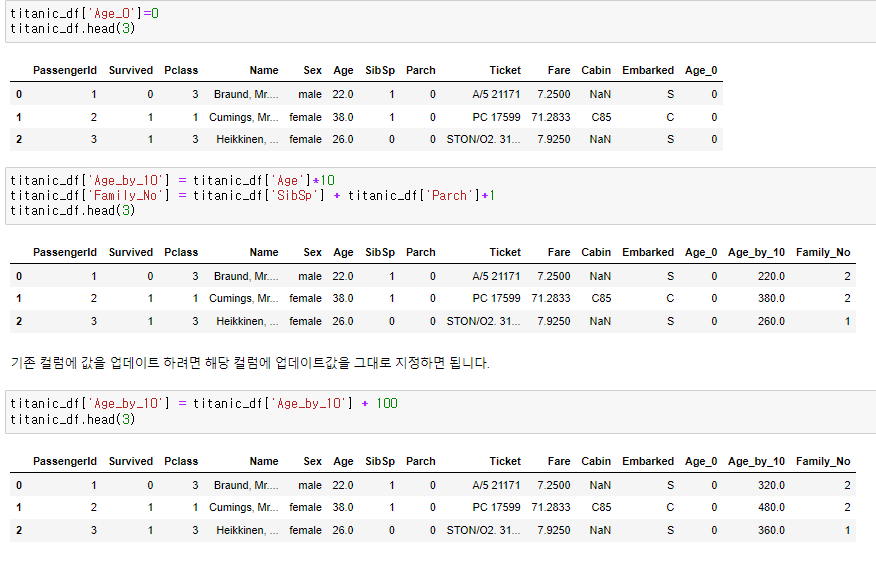876x577 pixels.
Task: Select the line defining titanic_df['Family_No']
Action: 253,195
